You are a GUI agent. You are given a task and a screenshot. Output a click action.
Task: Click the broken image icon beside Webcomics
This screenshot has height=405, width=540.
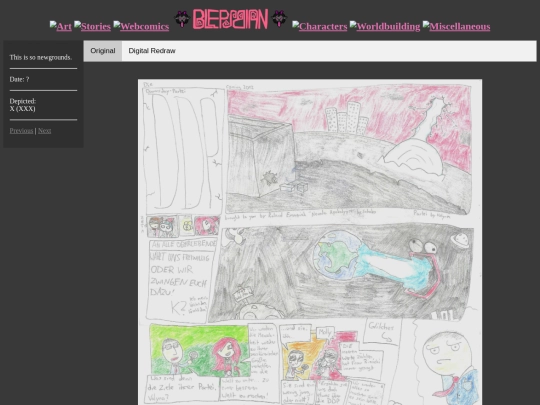coord(117,24)
